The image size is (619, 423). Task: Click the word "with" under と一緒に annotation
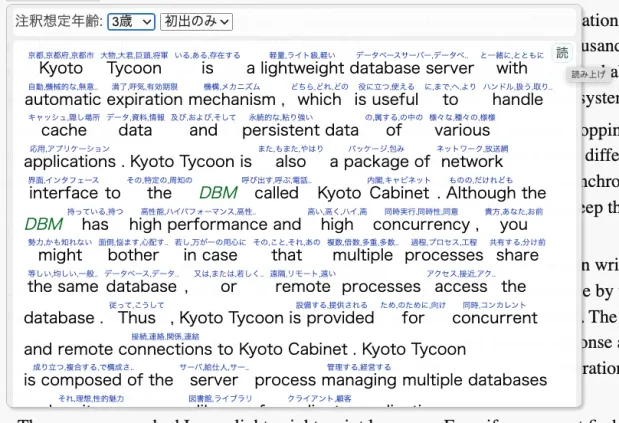512,68
